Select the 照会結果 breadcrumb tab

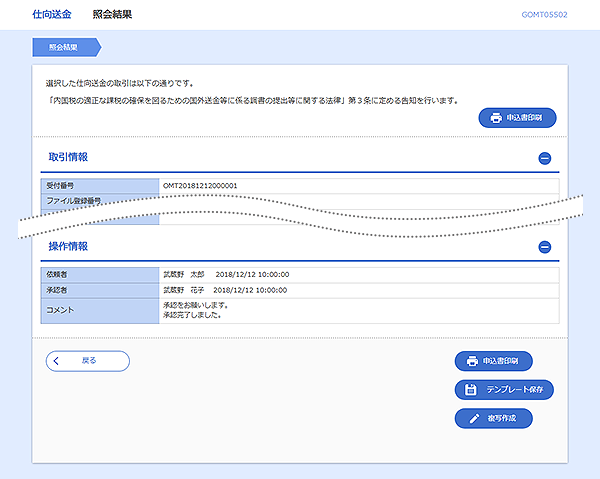tap(65, 47)
